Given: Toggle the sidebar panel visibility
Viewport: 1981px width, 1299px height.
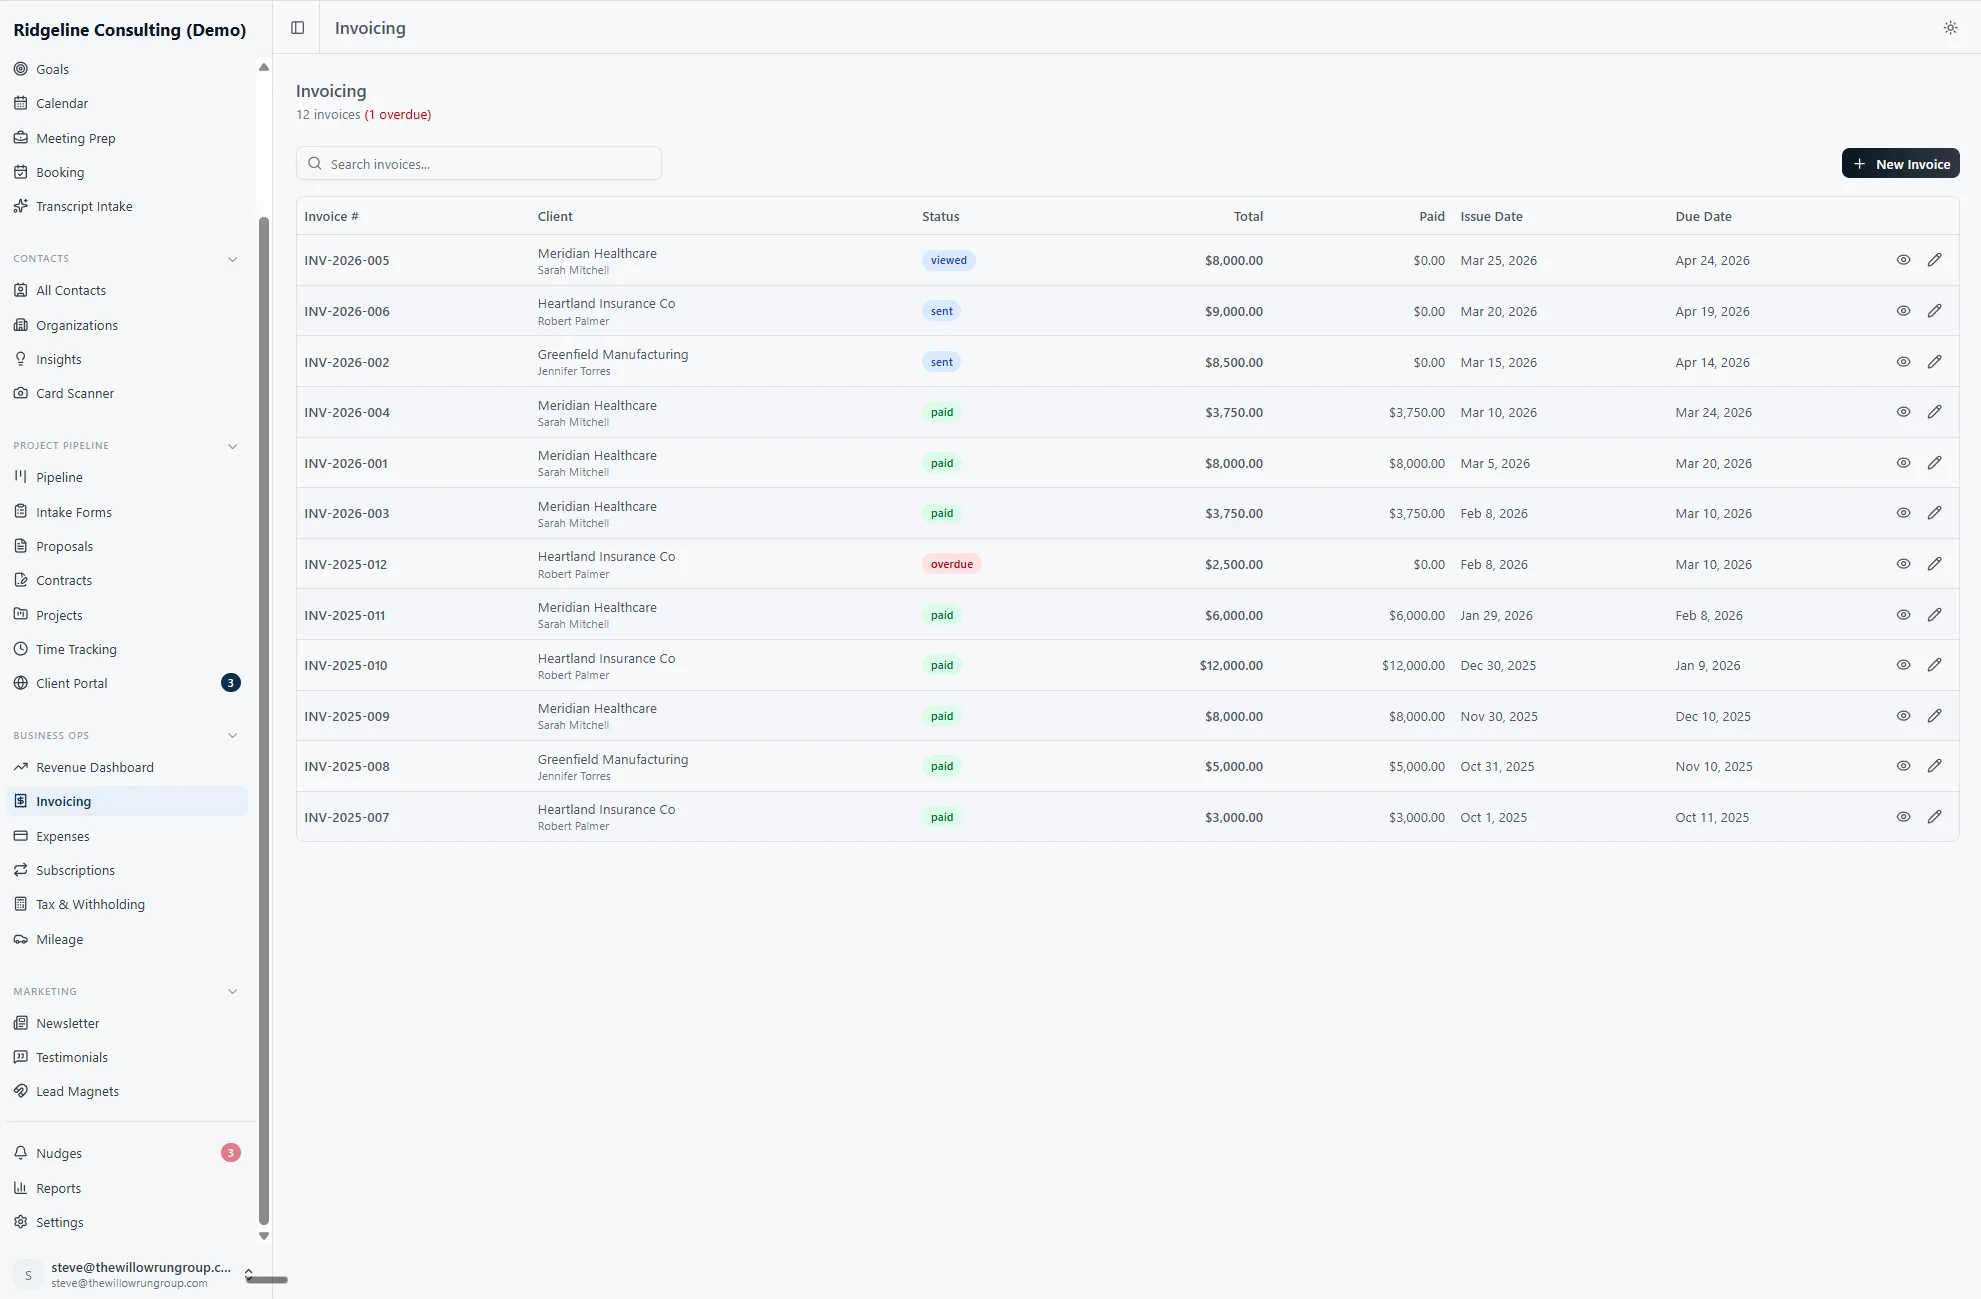Looking at the screenshot, I should click(297, 27).
